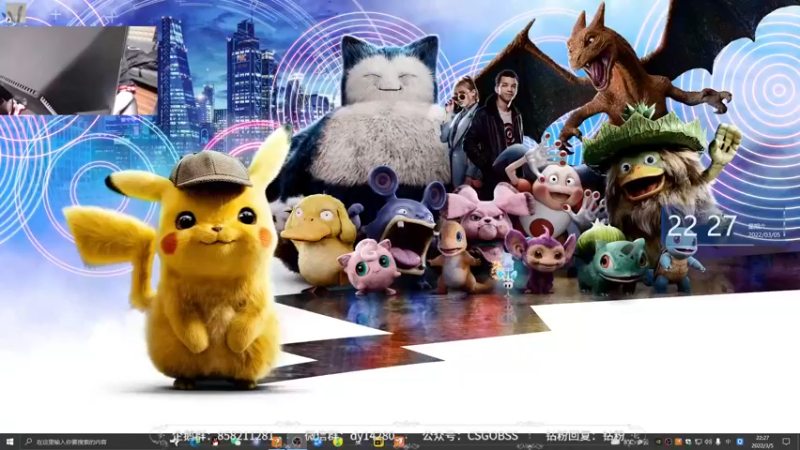Open the orange question-mark taskbar app
This screenshot has height=450, width=800.
pyautogui.click(x=277, y=441)
